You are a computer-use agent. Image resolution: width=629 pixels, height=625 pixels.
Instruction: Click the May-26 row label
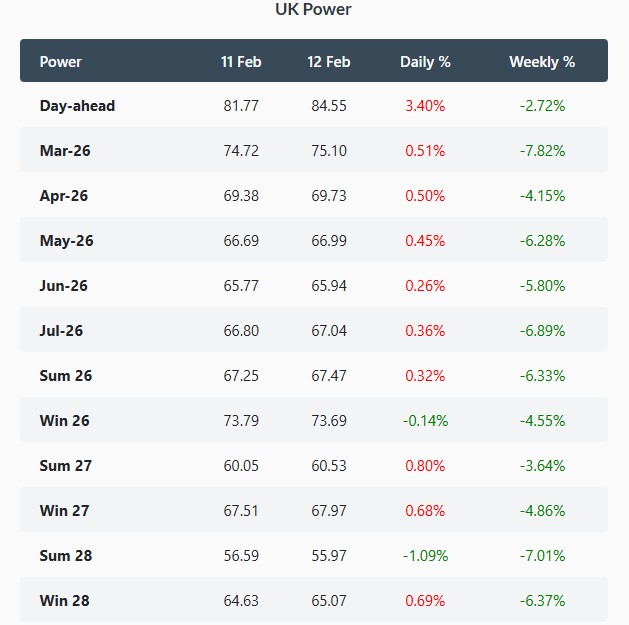[x=66, y=241]
